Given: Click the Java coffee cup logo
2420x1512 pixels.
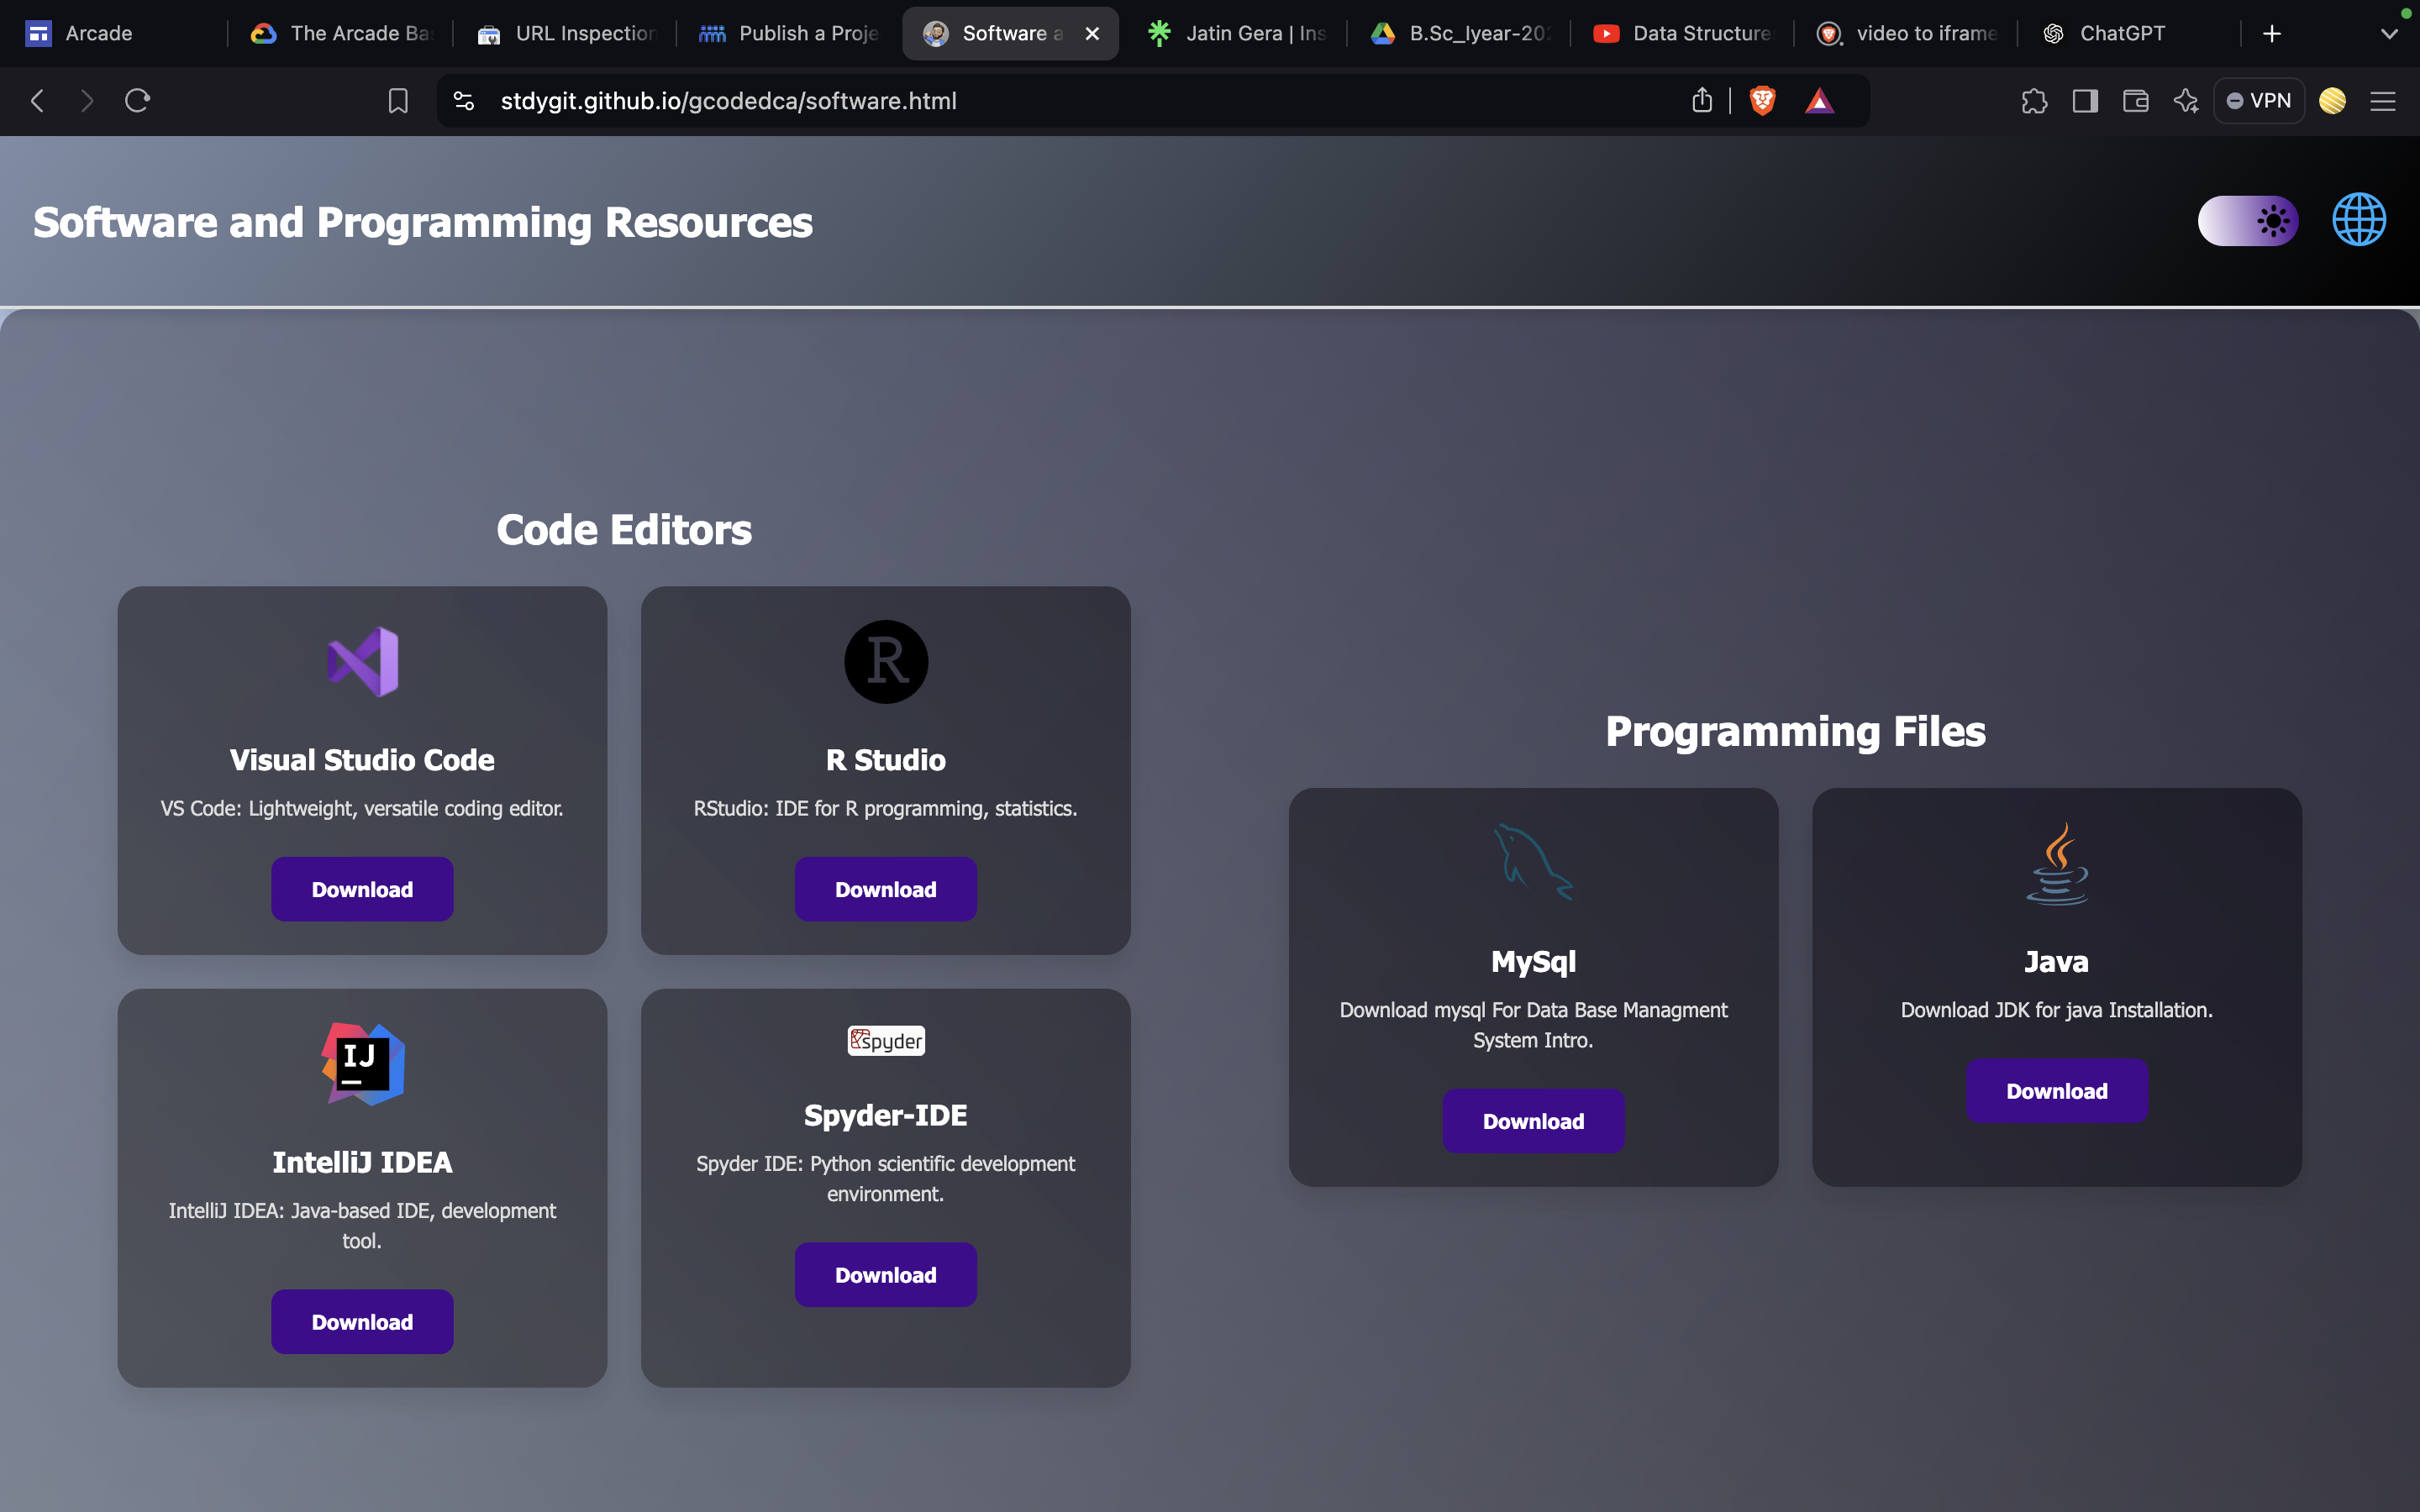Looking at the screenshot, I should pyautogui.click(x=2057, y=864).
